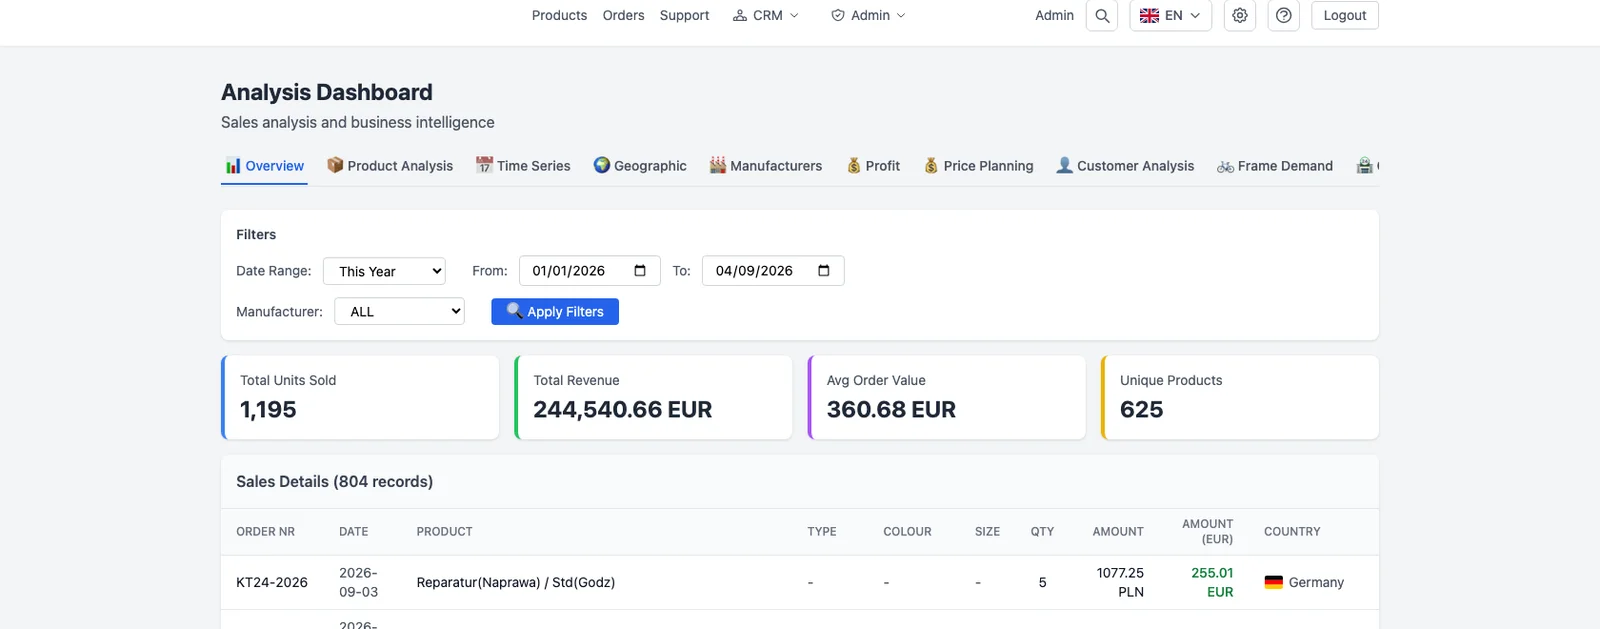Open the search magnifier icon
Viewport: 1600px width, 629px height.
coord(1102,16)
